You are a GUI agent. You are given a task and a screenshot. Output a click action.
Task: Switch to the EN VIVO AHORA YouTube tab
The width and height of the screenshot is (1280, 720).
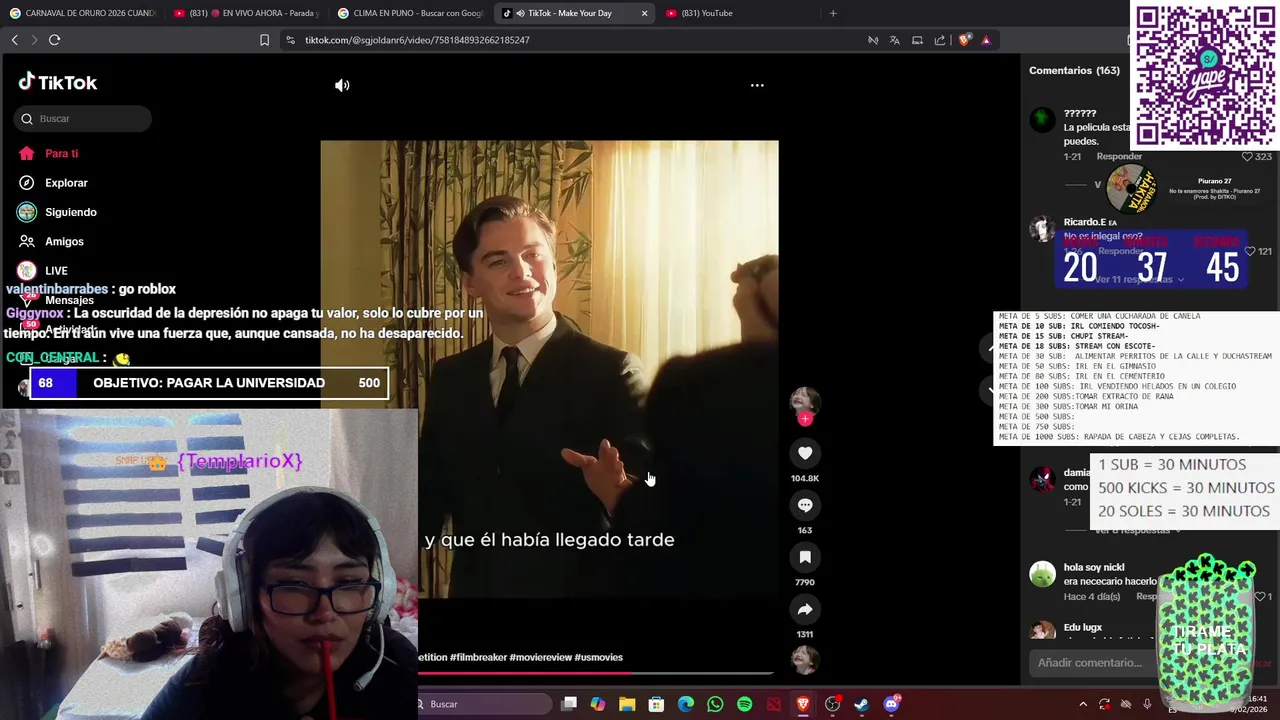point(246,13)
